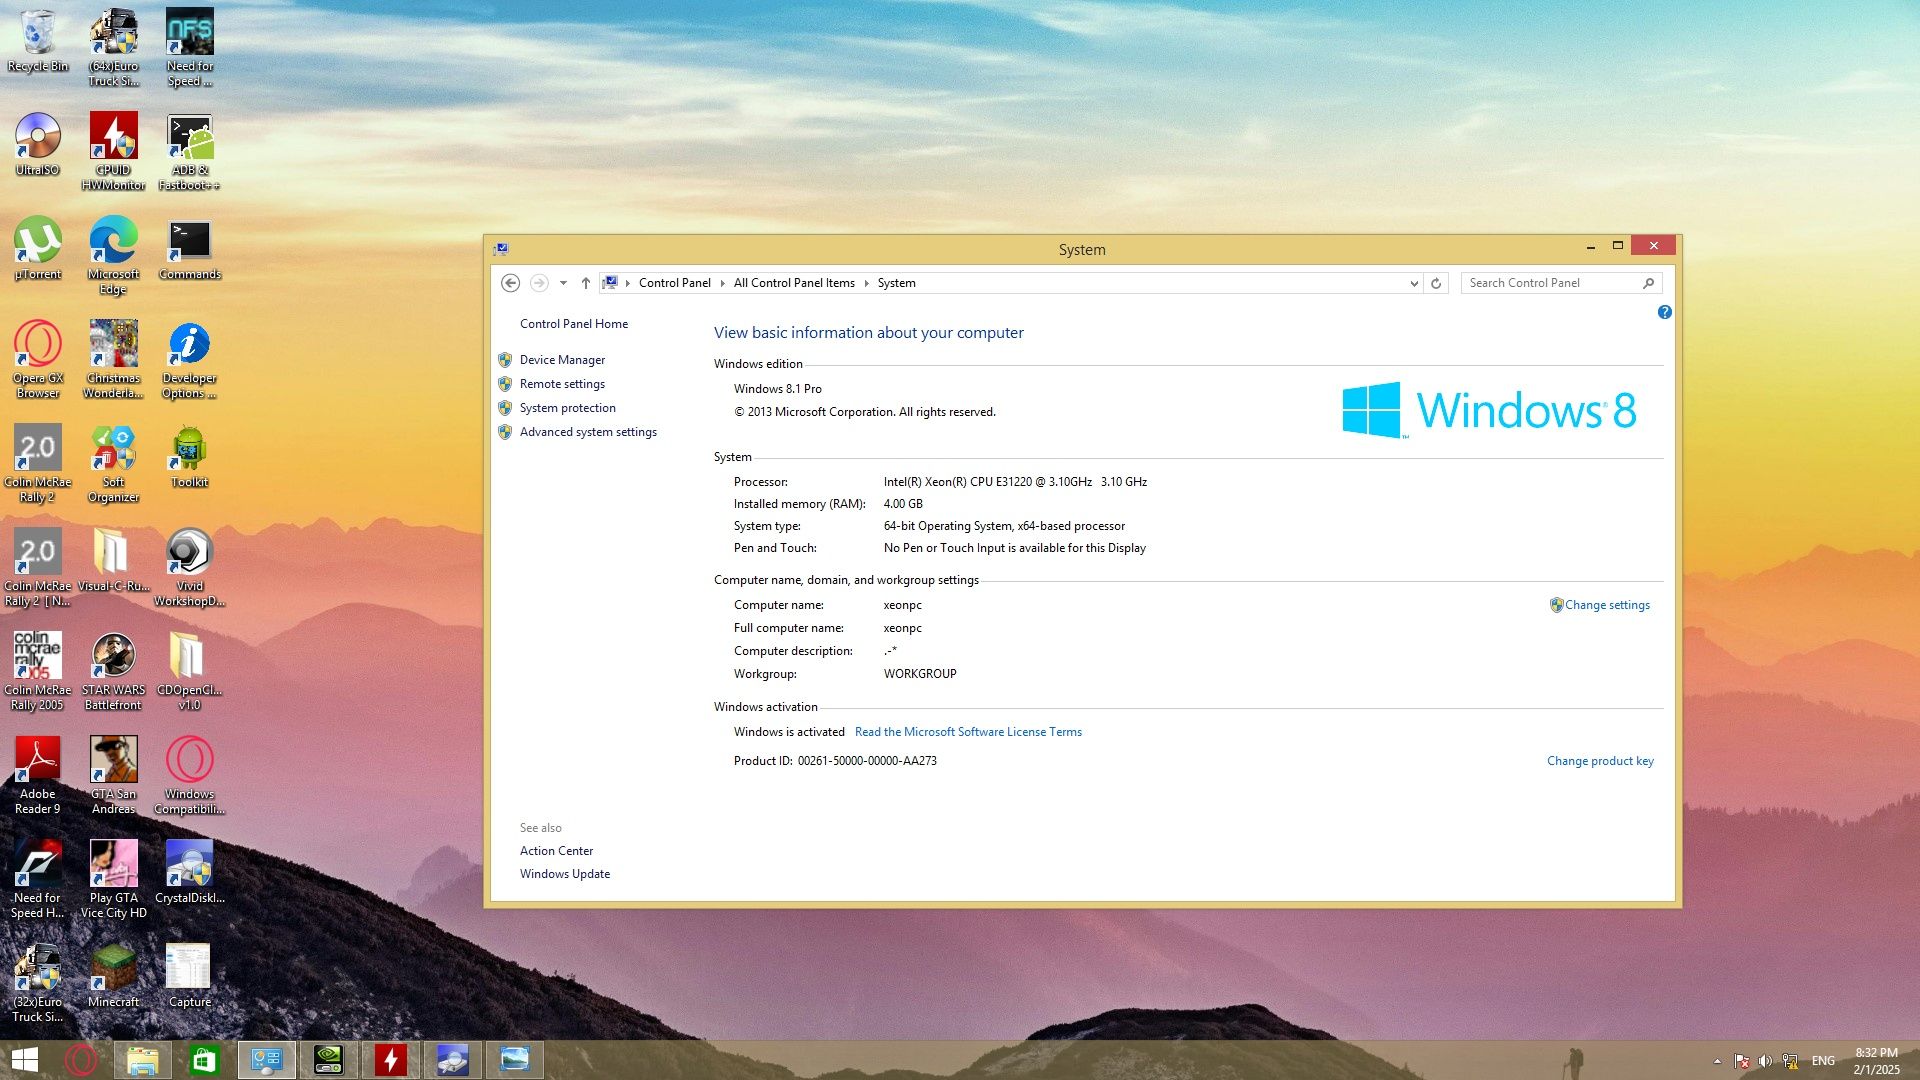Read the Microsoft Software License Terms
The height and width of the screenshot is (1080, 1920).
968,732
